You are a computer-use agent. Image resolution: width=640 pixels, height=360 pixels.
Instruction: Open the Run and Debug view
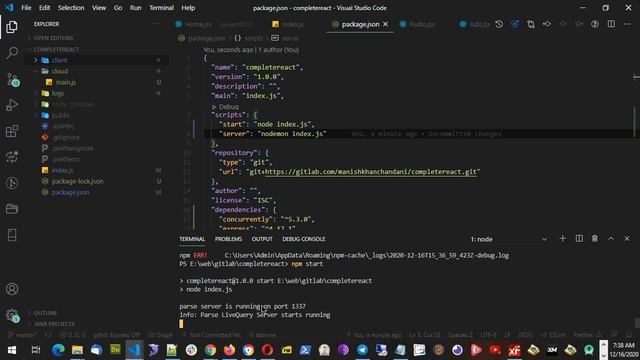[x=12, y=105]
